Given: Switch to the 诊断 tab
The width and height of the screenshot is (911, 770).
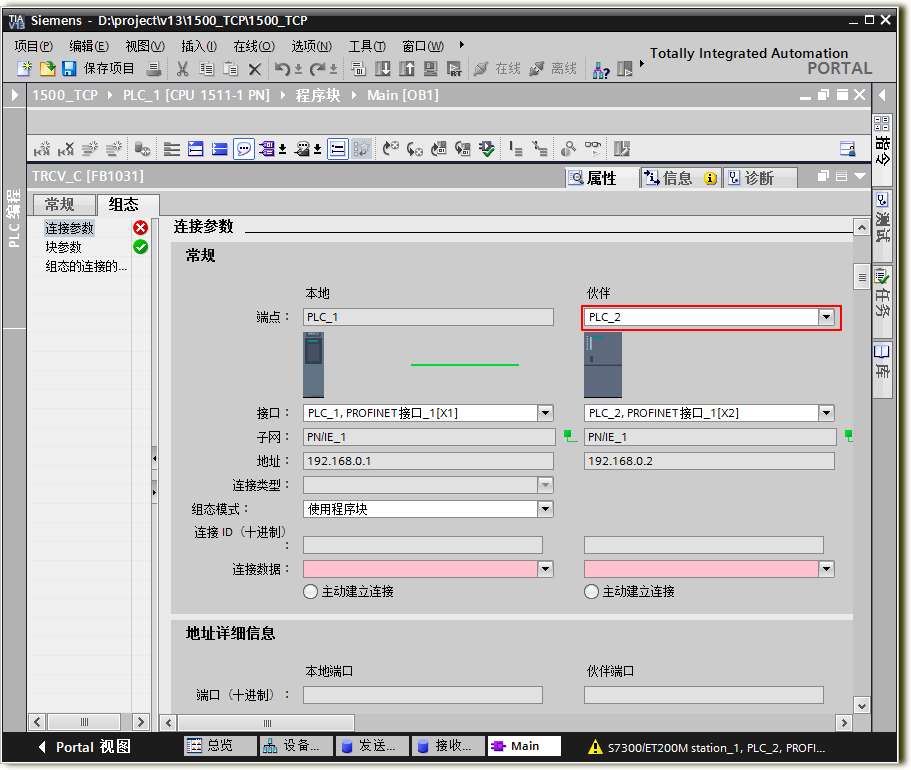Looking at the screenshot, I should 760,178.
